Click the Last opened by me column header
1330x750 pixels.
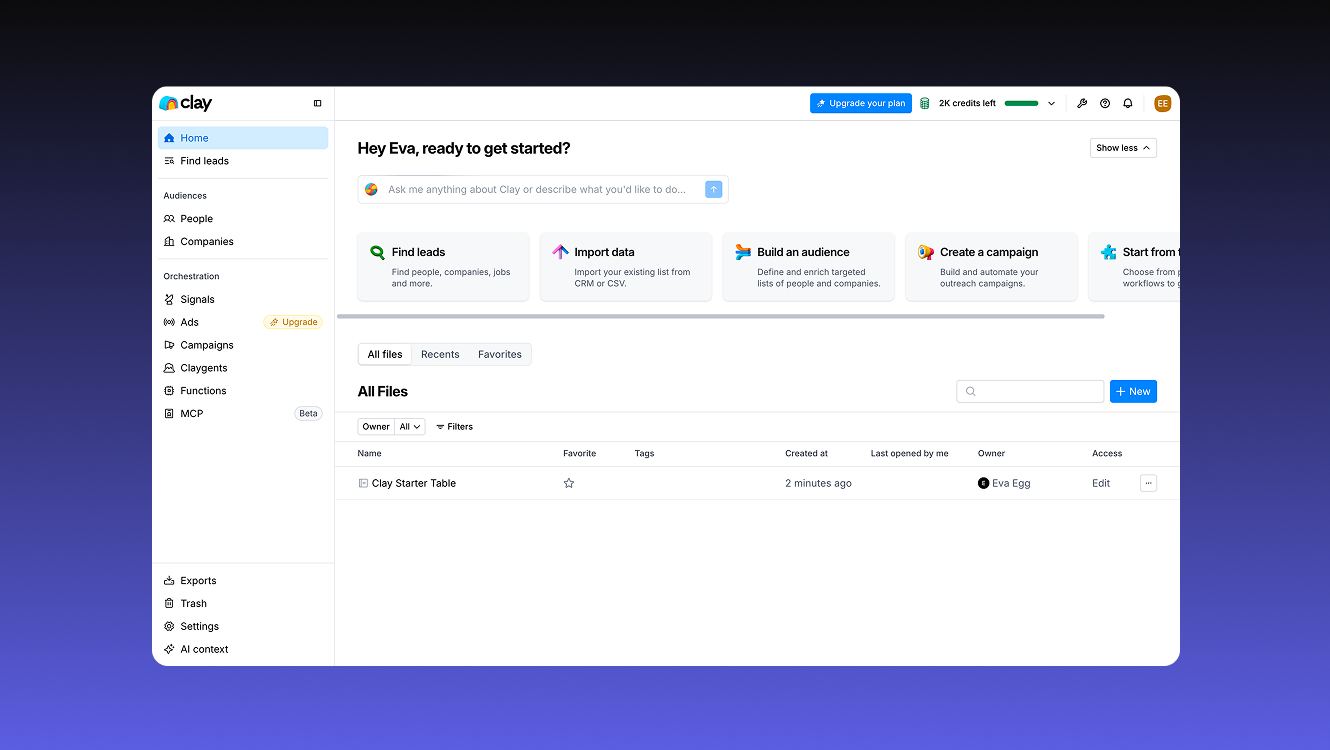pos(910,454)
